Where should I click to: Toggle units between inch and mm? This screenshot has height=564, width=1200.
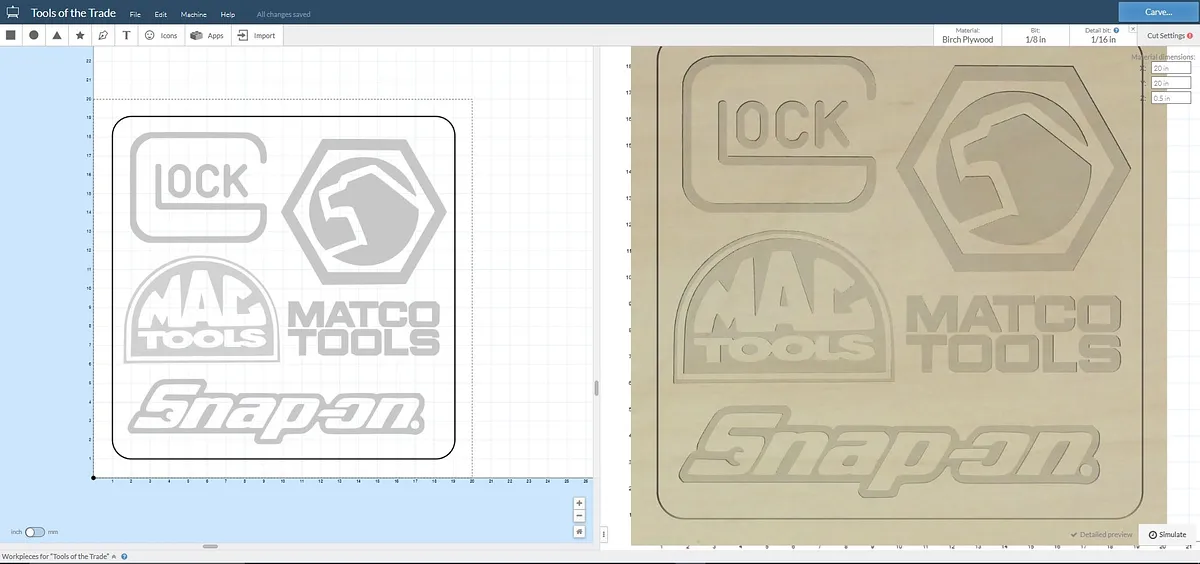(35, 532)
